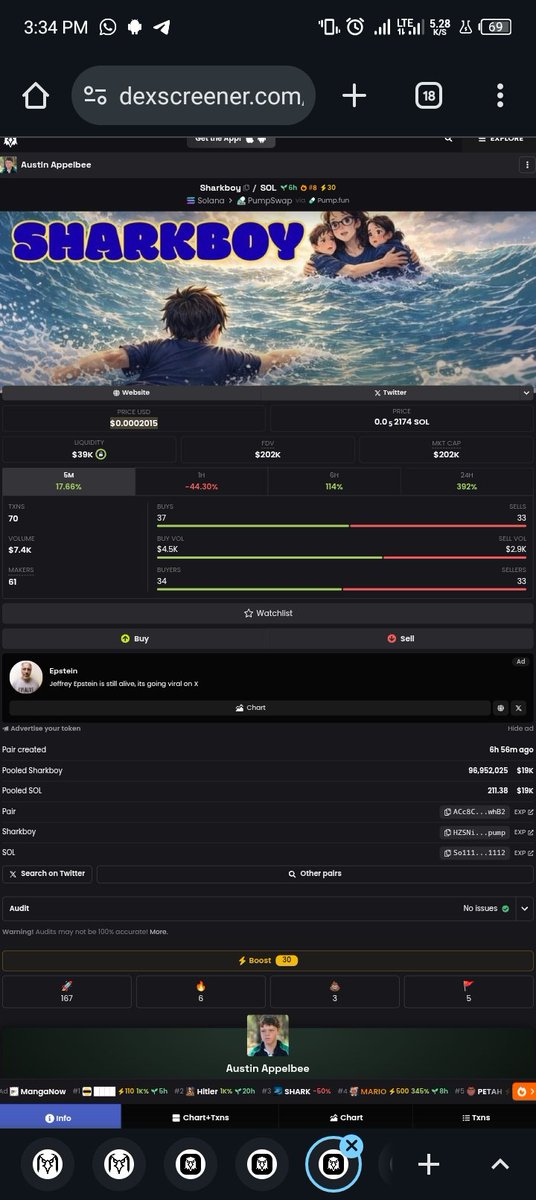
Task: Copy the Sharkboy token name icon
Action: tap(247, 188)
